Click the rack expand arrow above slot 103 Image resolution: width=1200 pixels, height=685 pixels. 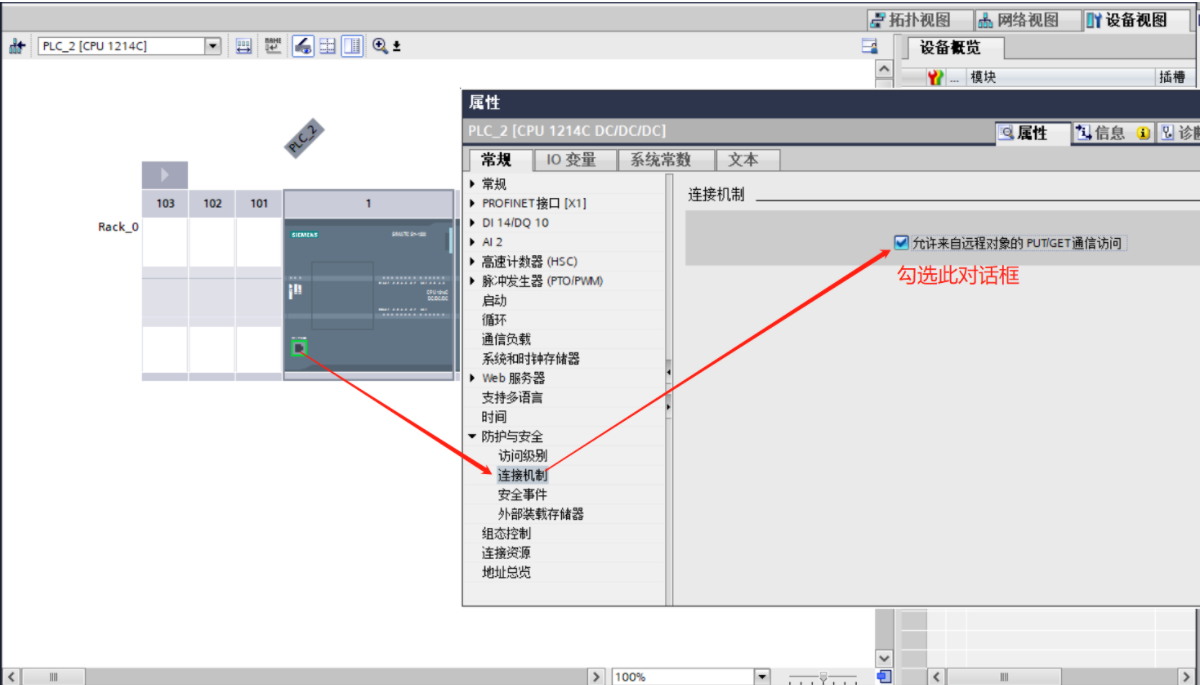[165, 175]
